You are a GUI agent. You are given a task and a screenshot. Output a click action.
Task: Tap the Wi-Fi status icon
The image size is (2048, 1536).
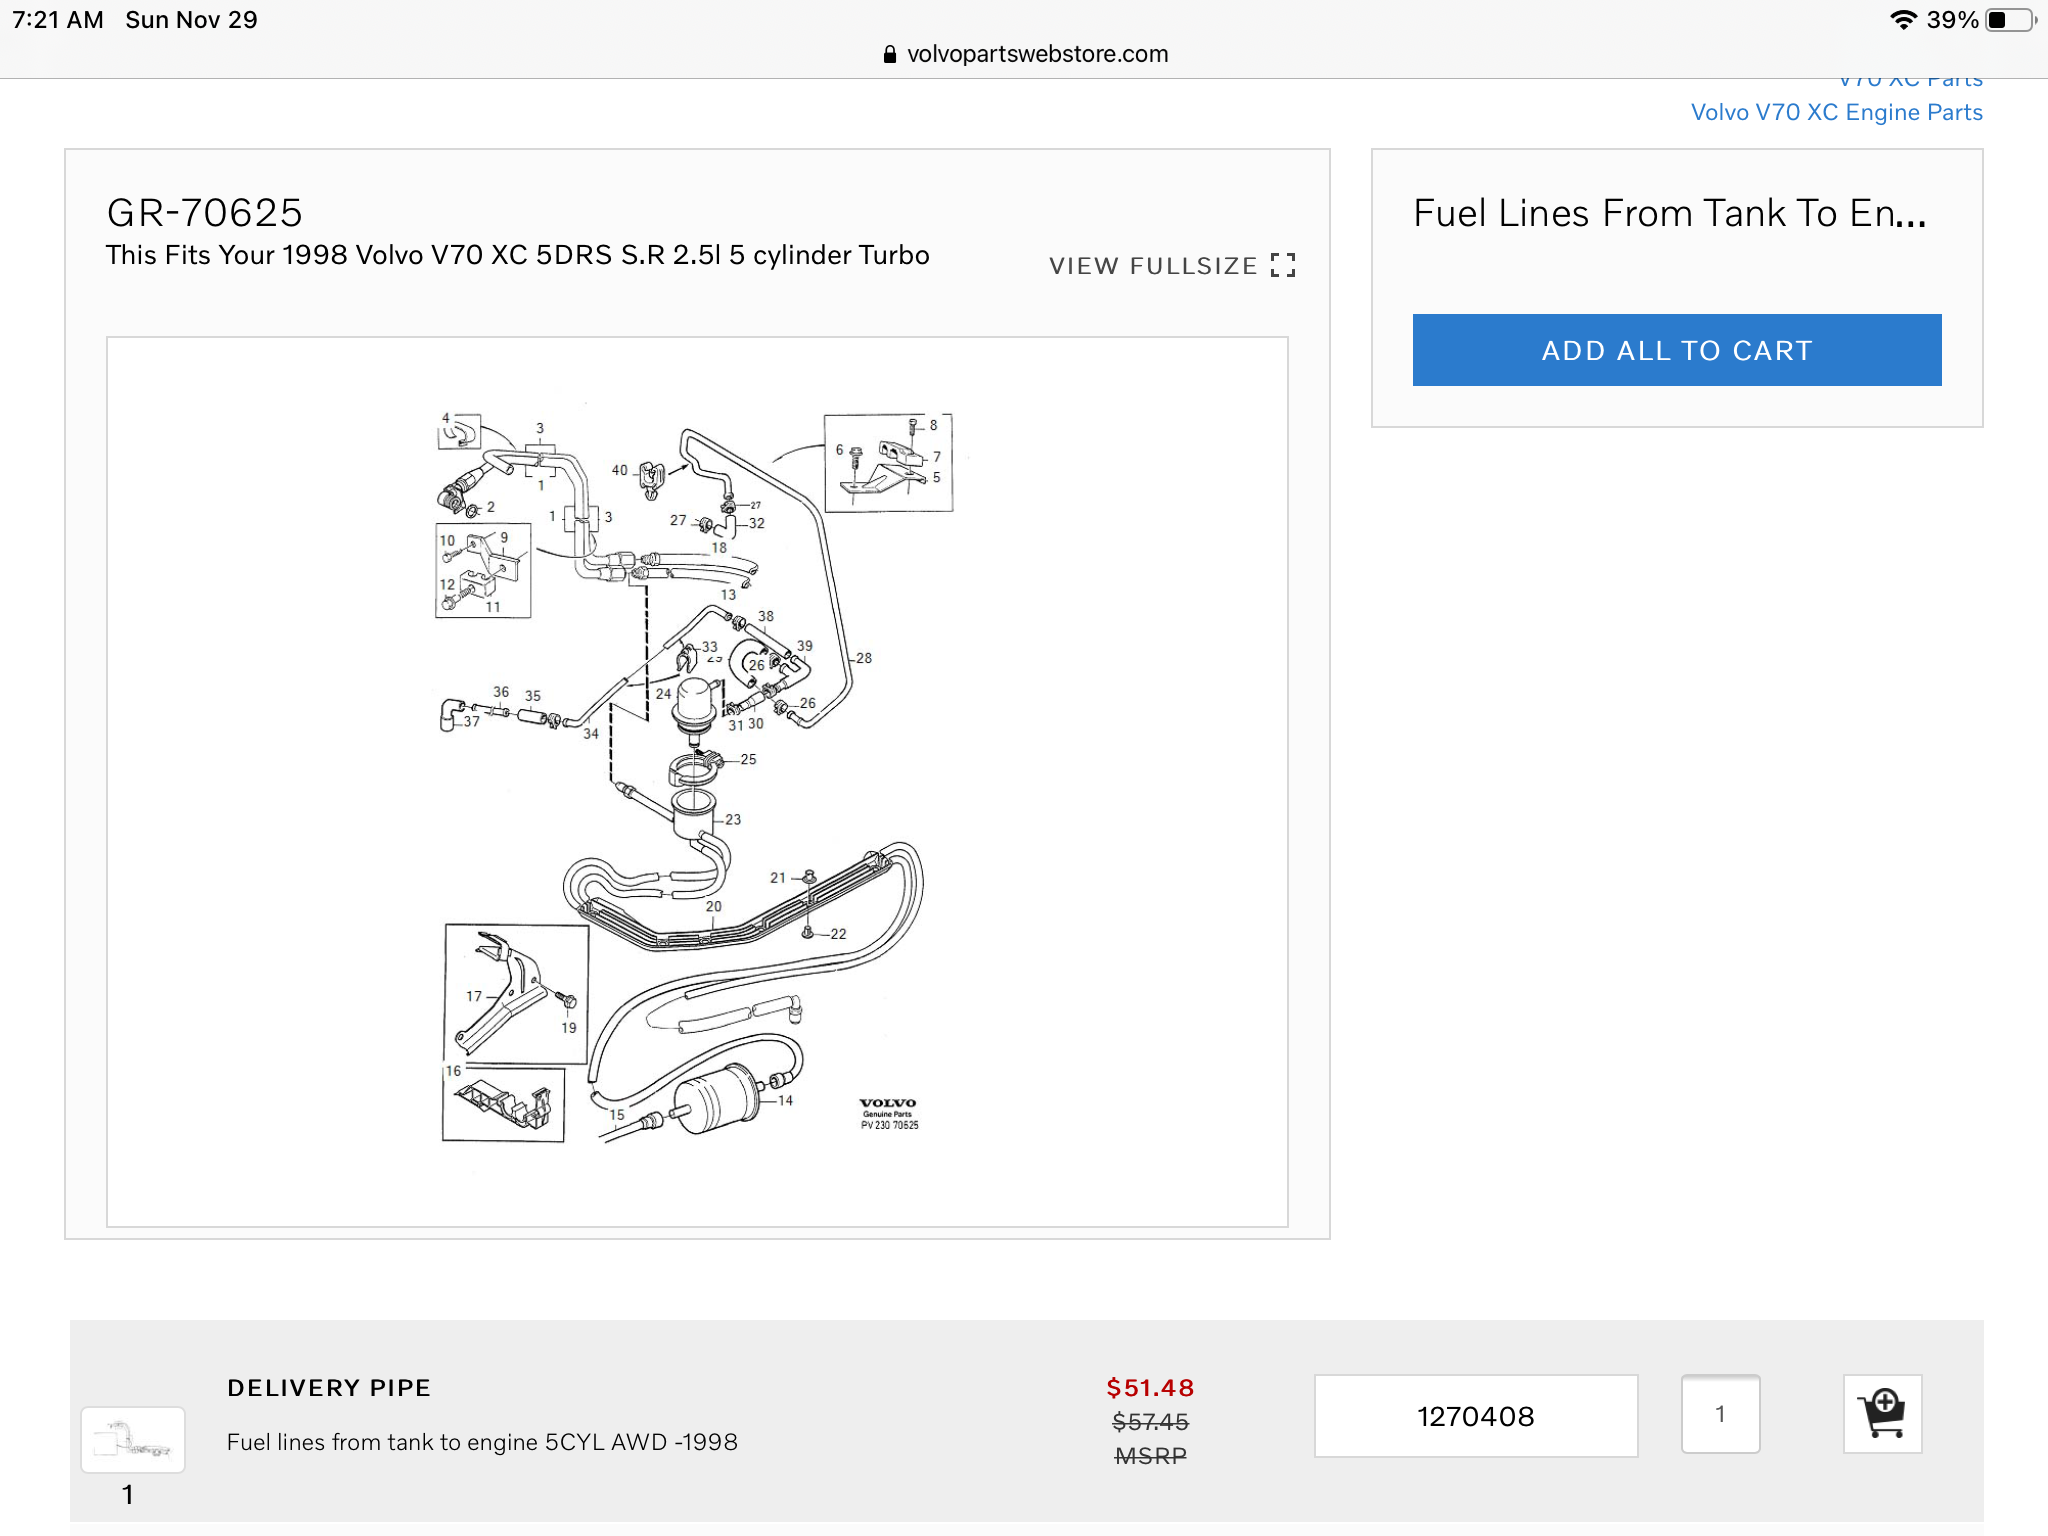[1903, 20]
